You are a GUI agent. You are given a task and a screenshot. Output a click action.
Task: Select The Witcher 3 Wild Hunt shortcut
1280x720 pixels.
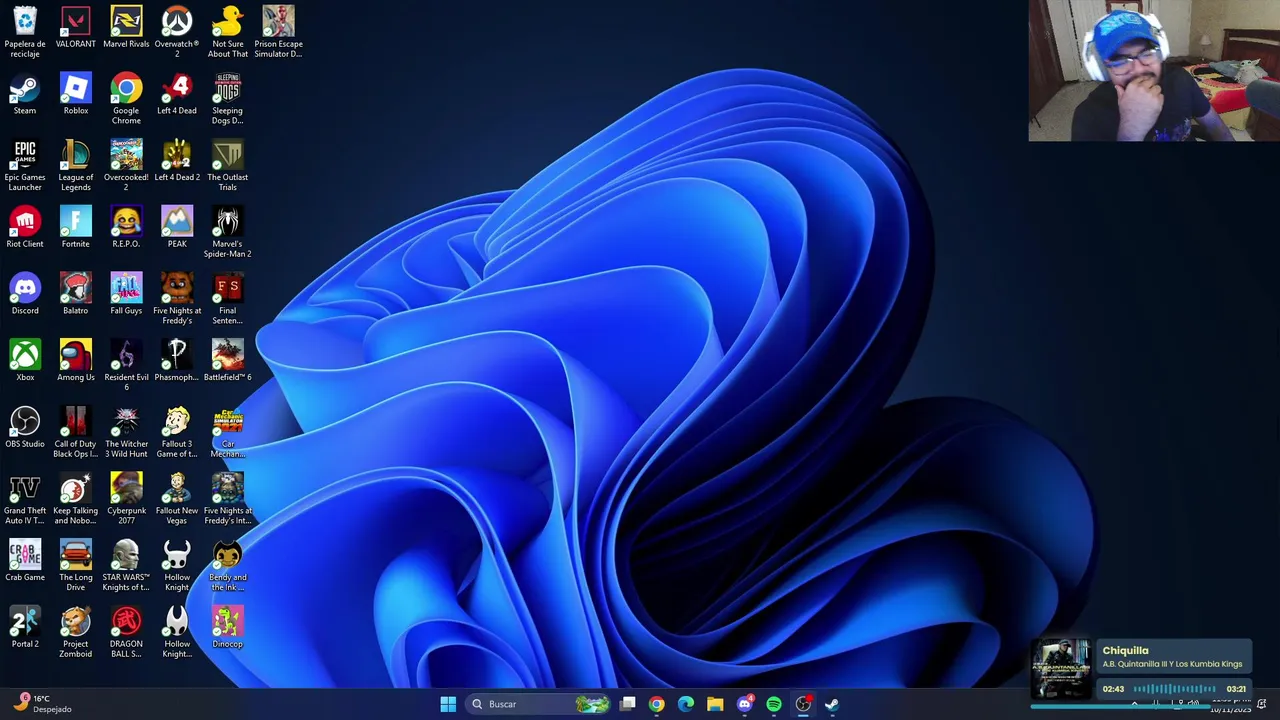(x=126, y=431)
